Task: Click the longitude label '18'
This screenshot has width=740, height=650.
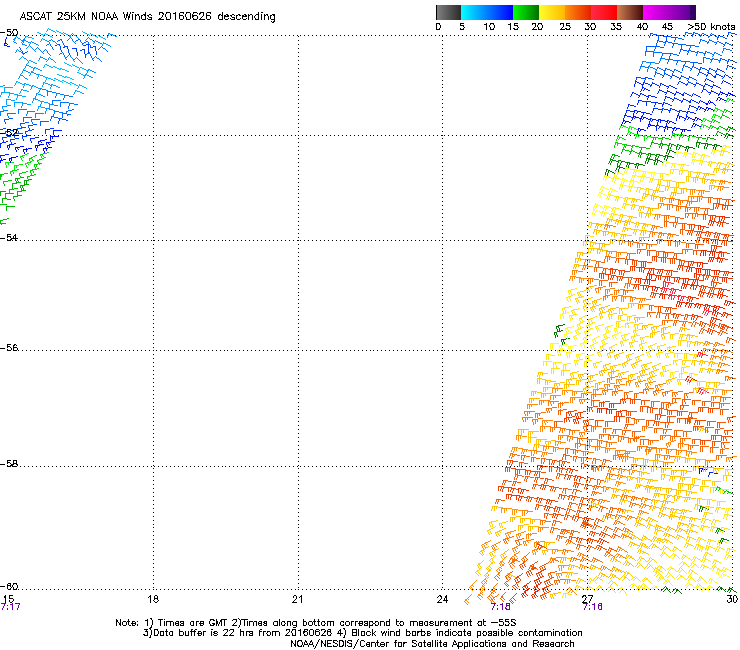Action: [x=153, y=599]
